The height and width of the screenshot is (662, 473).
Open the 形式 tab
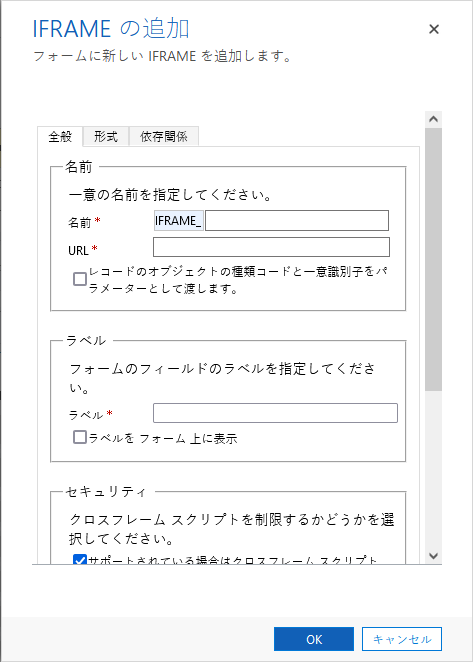click(106, 137)
